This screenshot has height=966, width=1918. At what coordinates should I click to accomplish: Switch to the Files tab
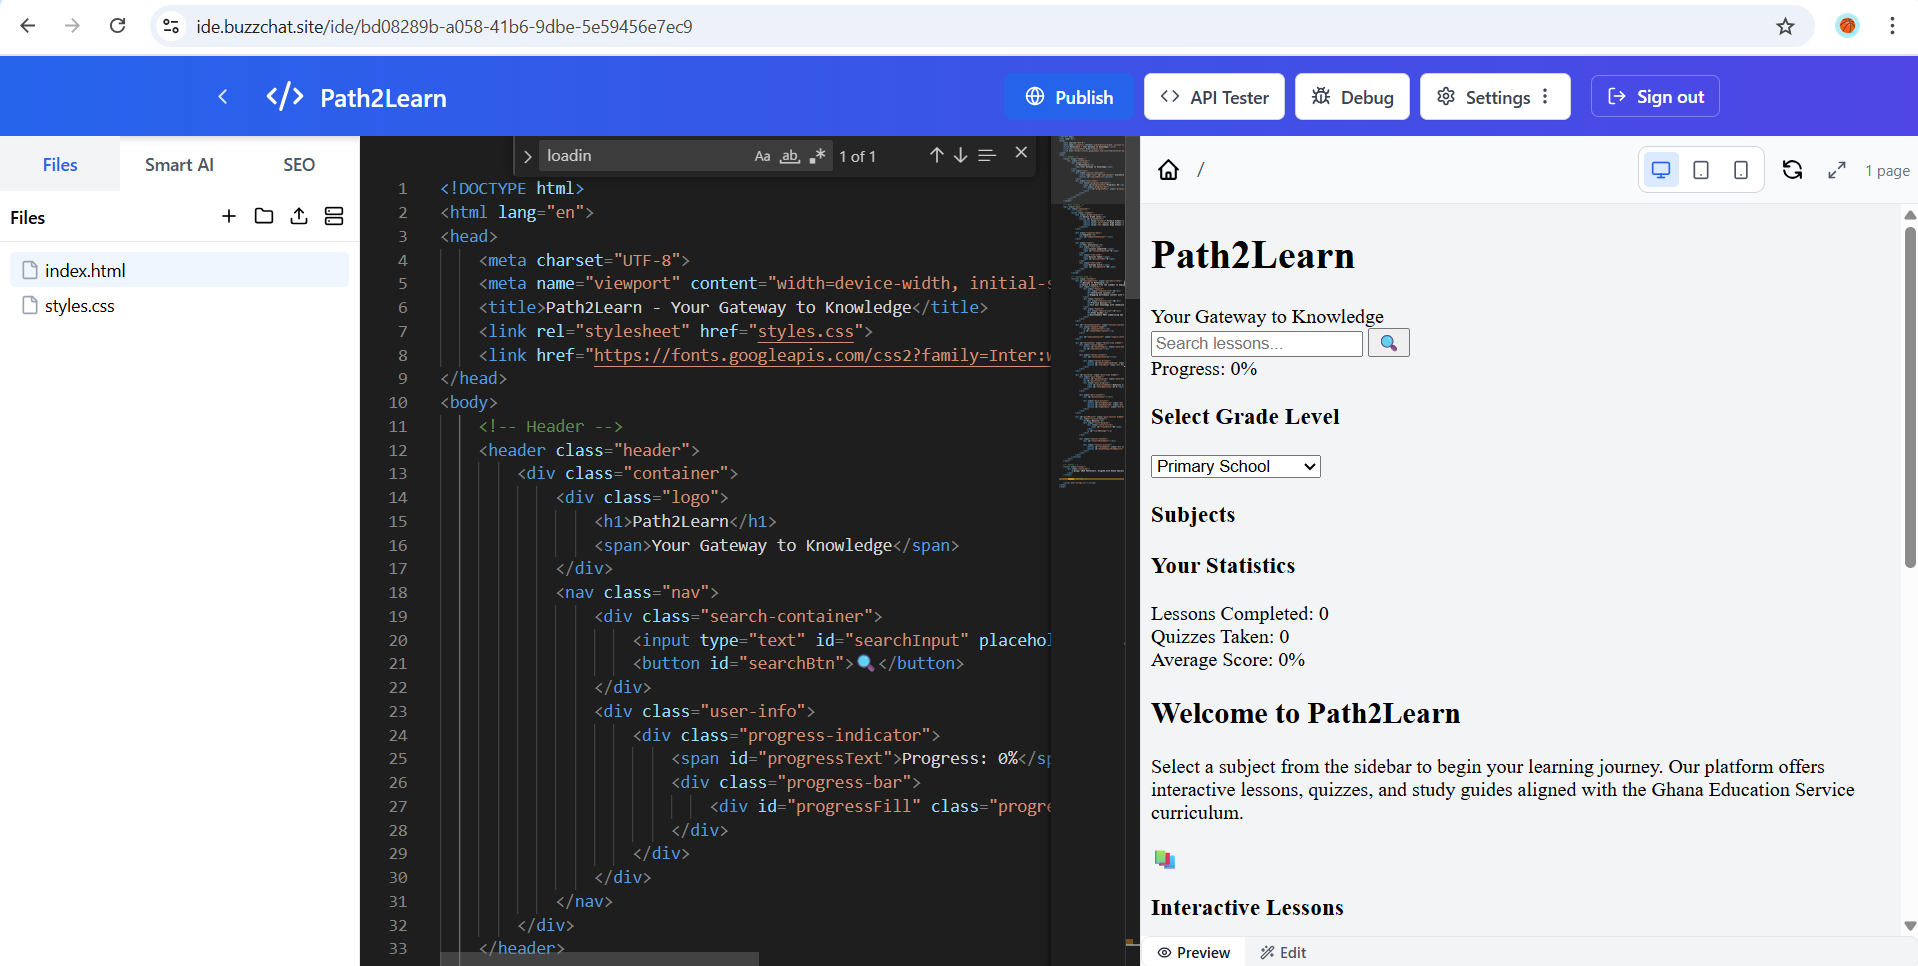point(60,164)
